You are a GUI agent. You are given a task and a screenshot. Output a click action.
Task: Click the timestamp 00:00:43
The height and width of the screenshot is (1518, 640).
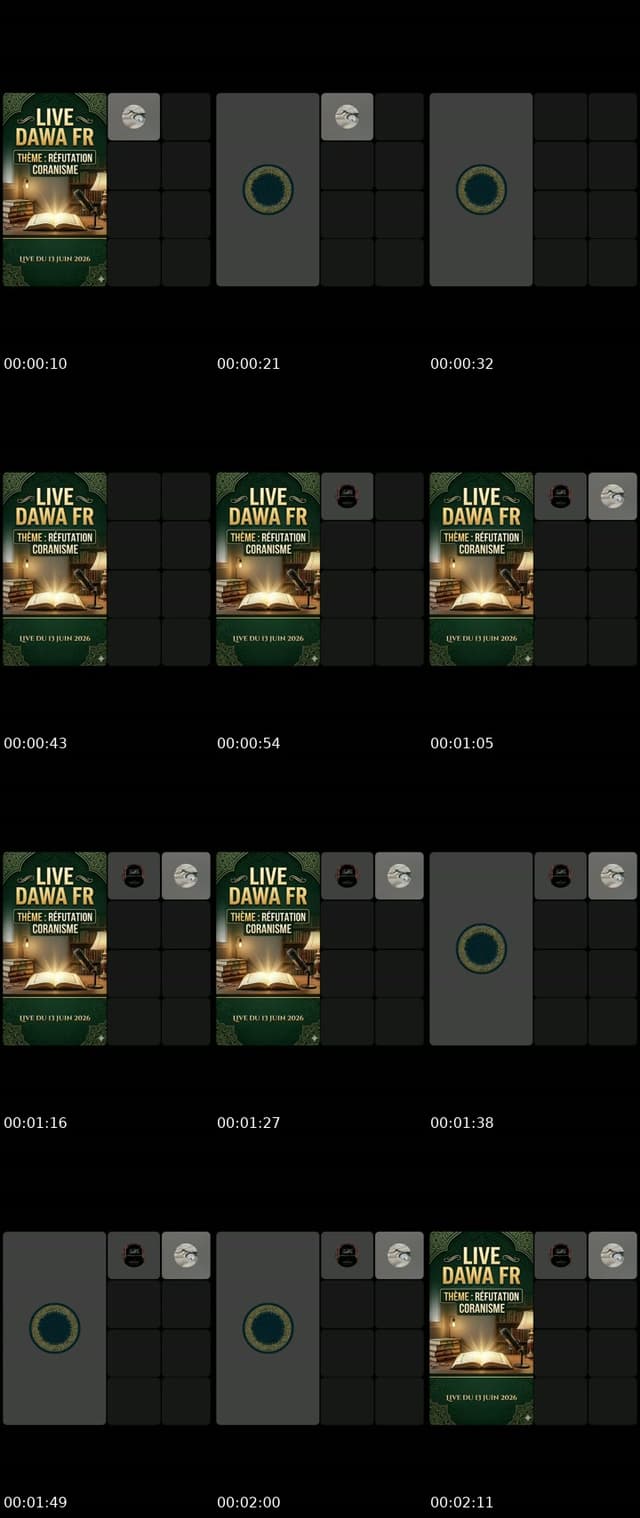point(36,743)
